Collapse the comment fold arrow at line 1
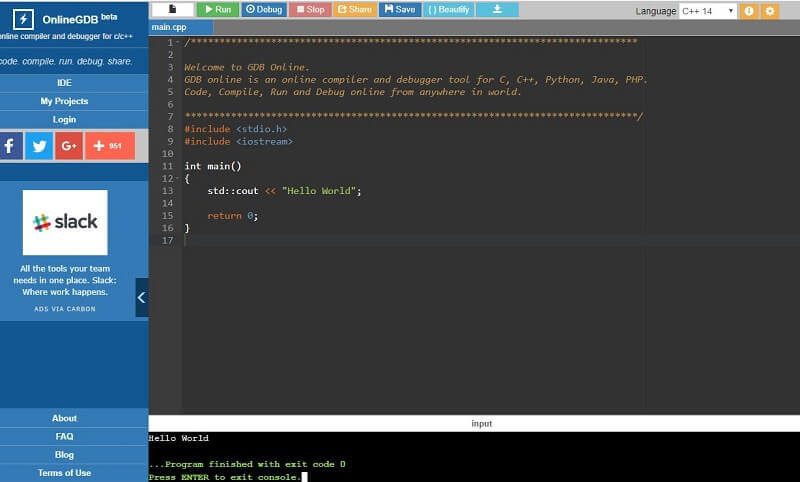The image size is (800, 482). pos(178,42)
